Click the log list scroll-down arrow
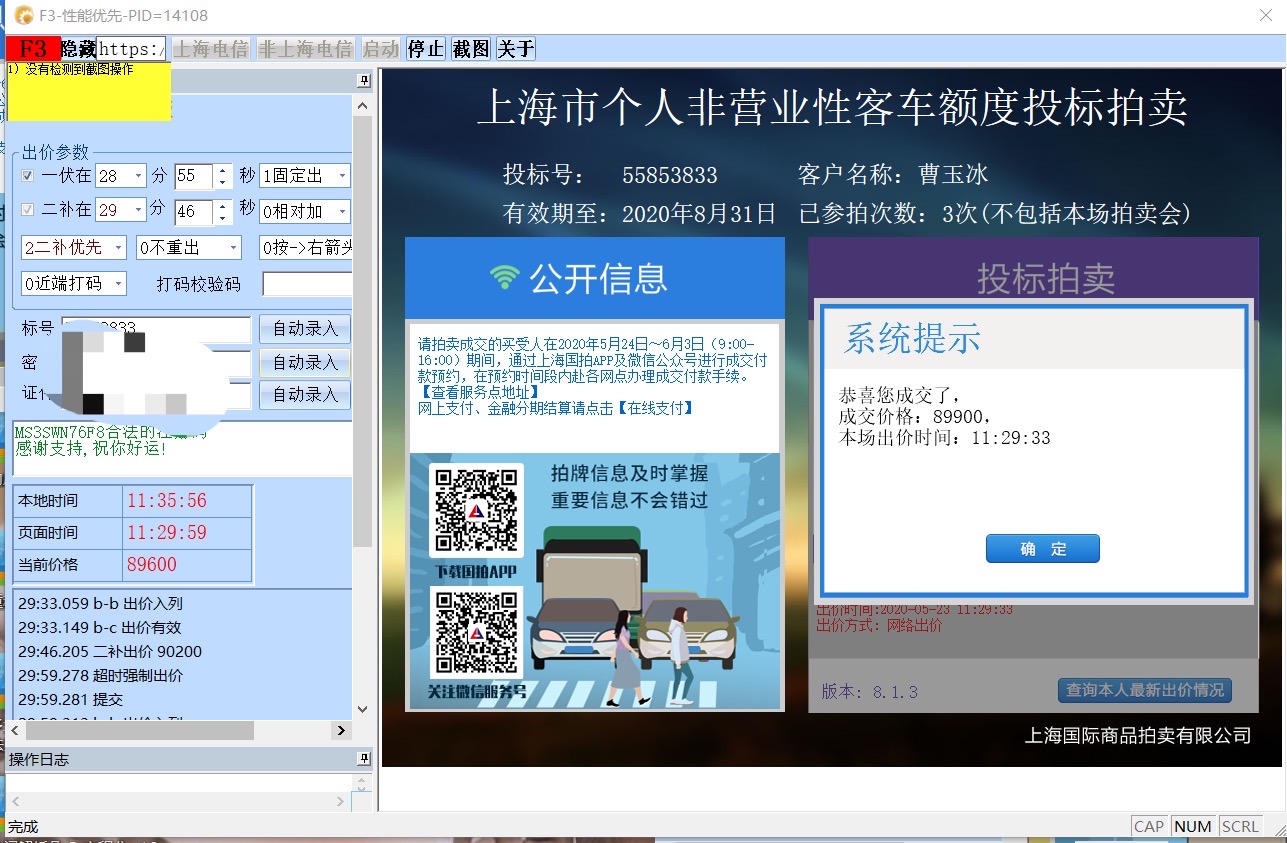Viewport: 1287px width, 843px height. pyautogui.click(x=363, y=709)
